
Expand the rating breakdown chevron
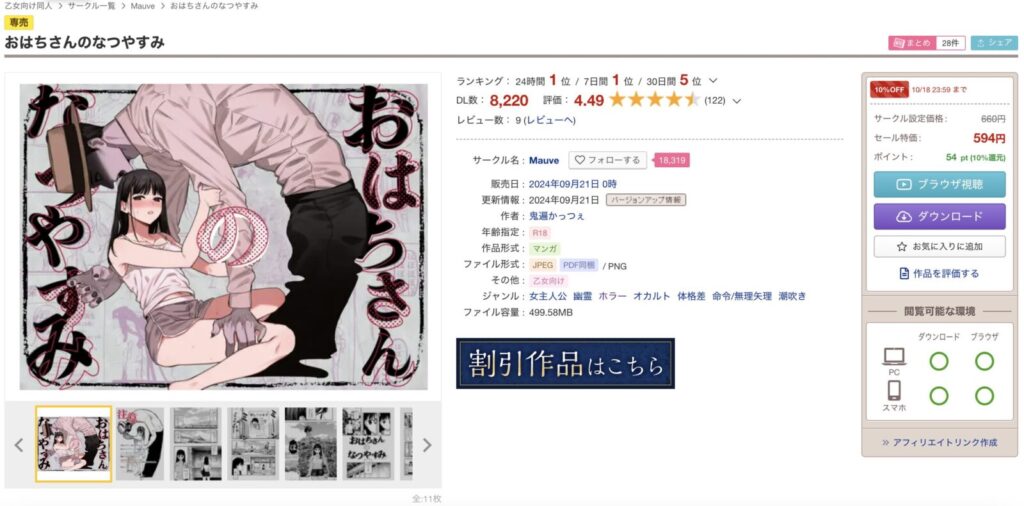pos(737,101)
